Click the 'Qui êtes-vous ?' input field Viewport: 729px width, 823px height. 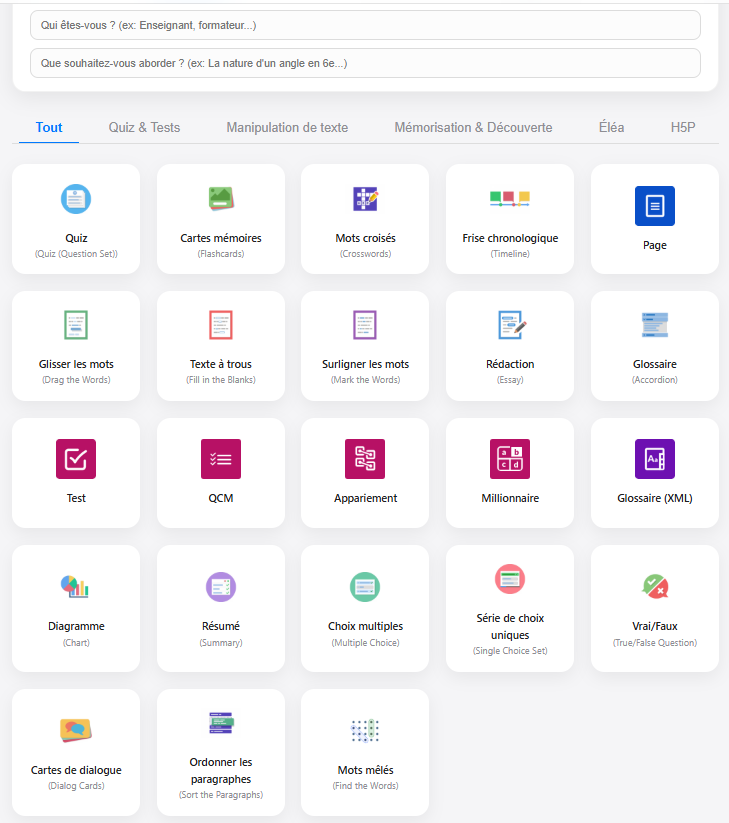coord(365,25)
